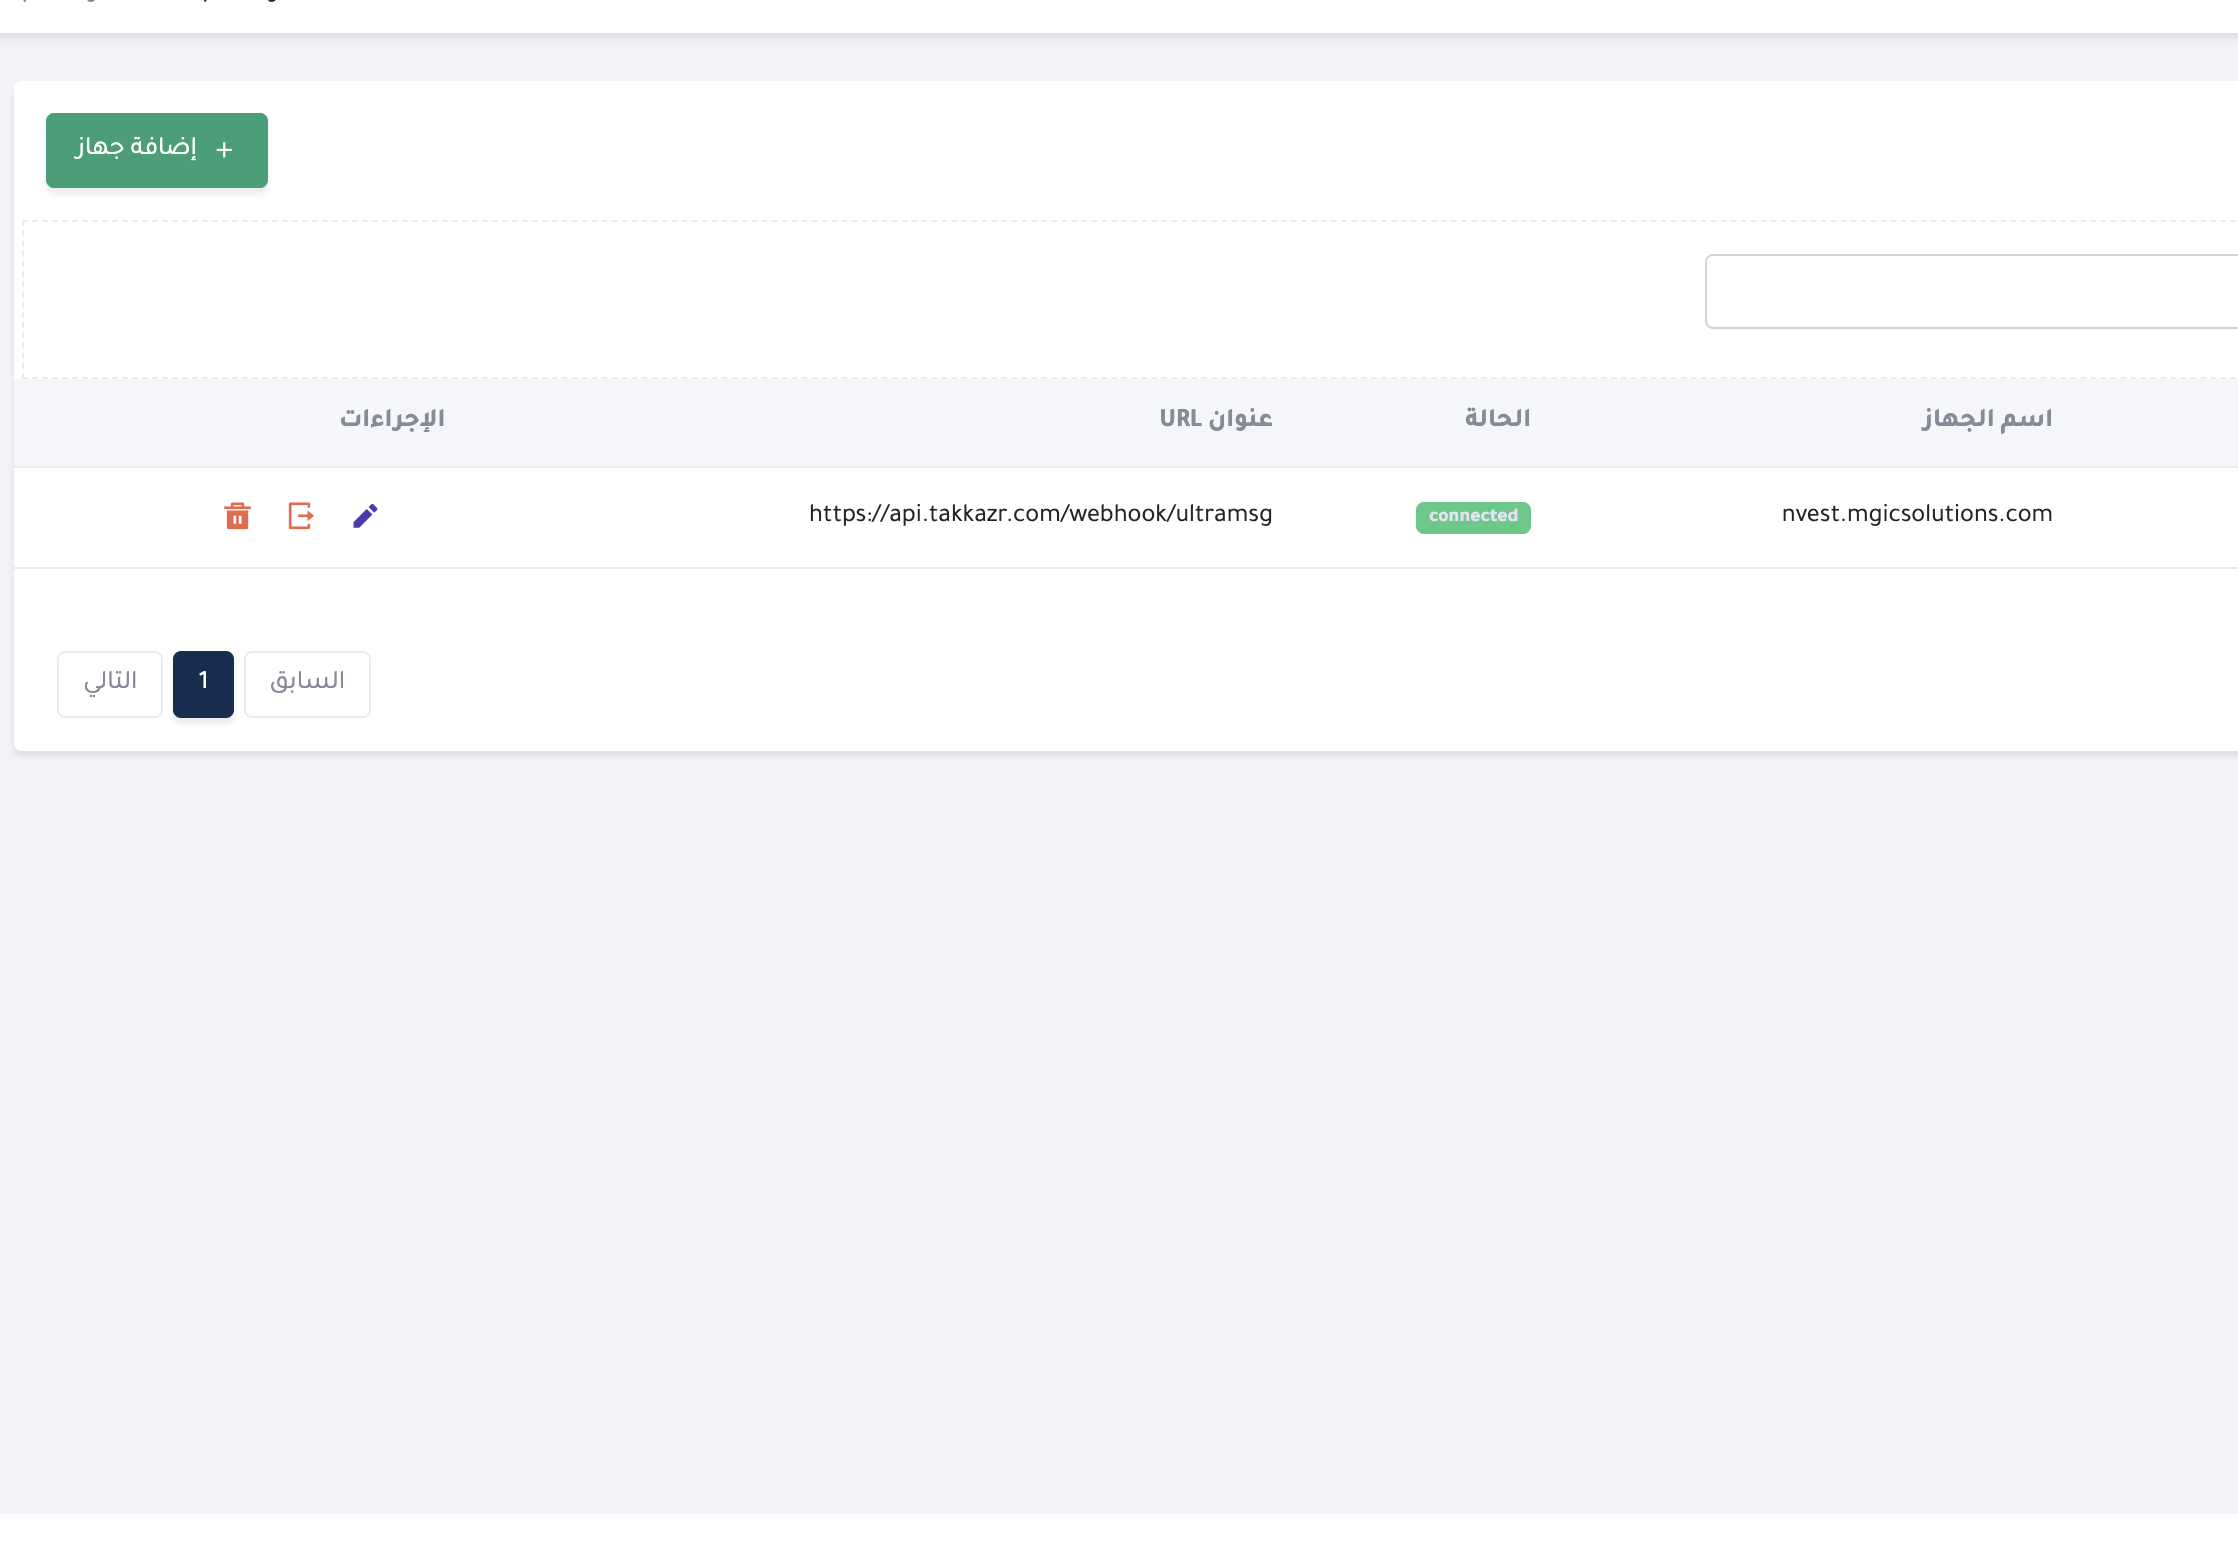Open the ultramsg webhook URL link

pyautogui.click(x=1039, y=514)
